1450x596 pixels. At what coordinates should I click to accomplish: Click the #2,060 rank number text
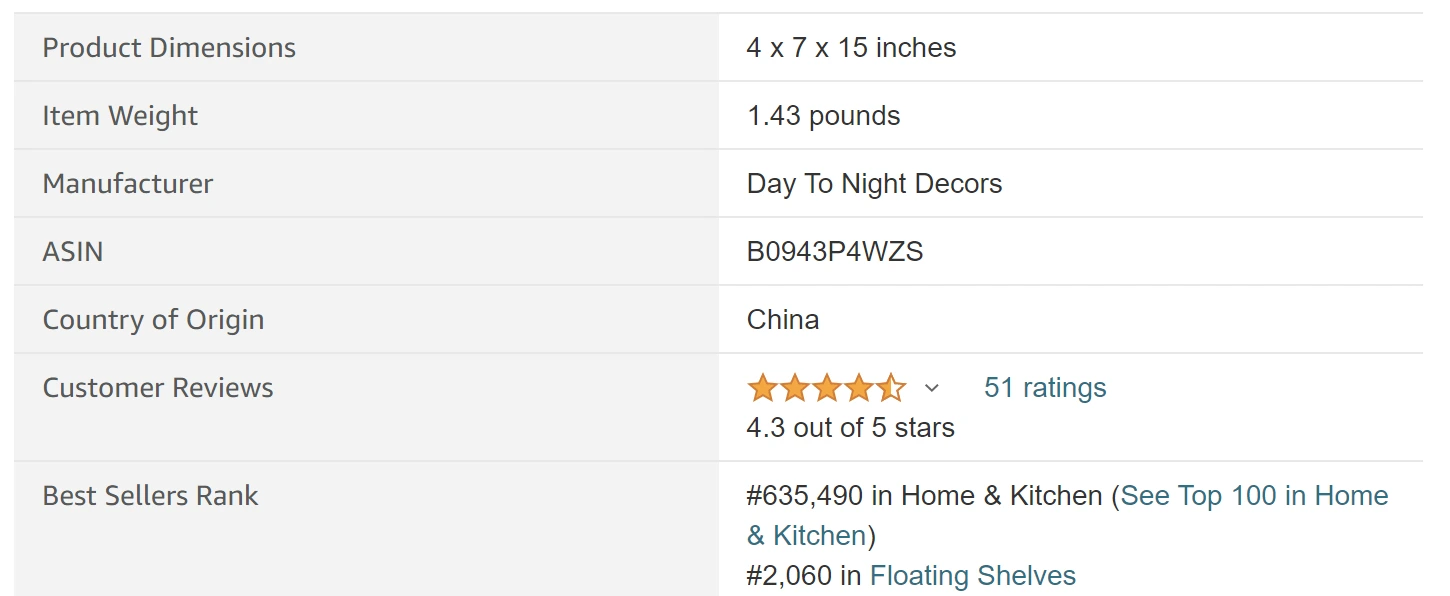(x=789, y=576)
